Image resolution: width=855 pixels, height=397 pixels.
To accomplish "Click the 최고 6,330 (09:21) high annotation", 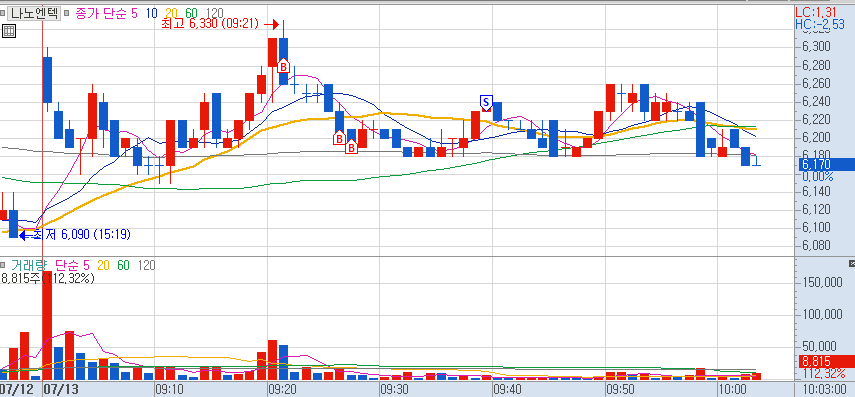I will click(x=210, y=24).
